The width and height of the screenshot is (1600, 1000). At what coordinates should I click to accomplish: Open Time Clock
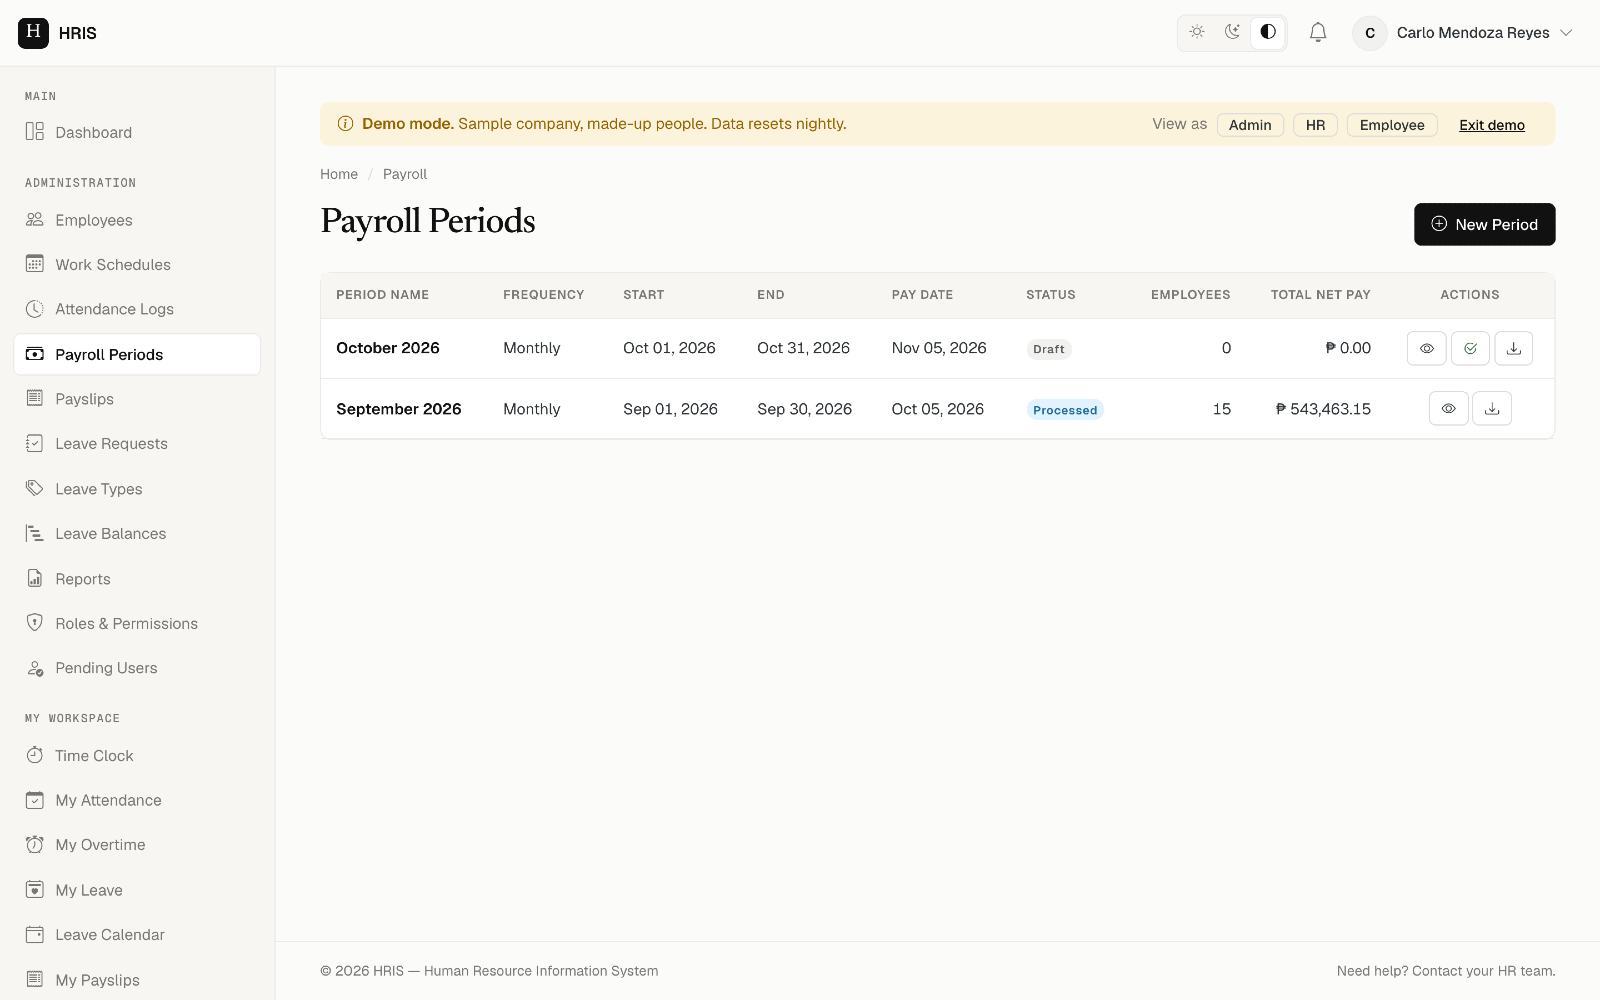pyautogui.click(x=137, y=756)
